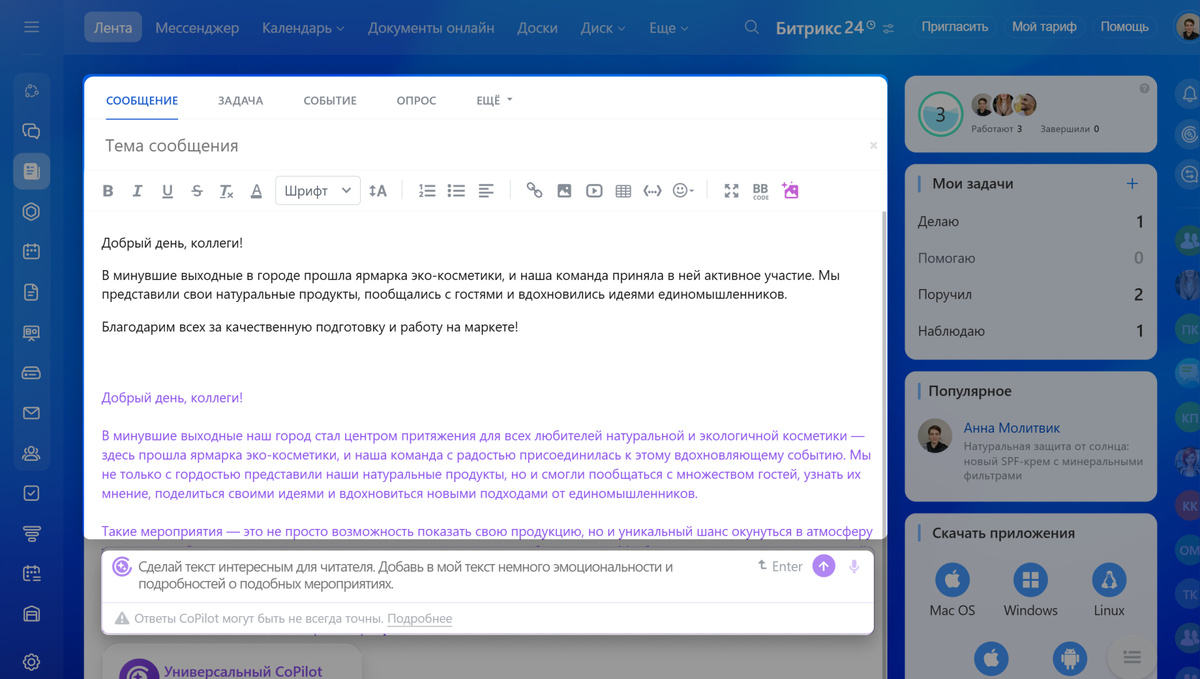1200x679 pixels.
Task: Insert an image into the message
Action: click(x=564, y=190)
